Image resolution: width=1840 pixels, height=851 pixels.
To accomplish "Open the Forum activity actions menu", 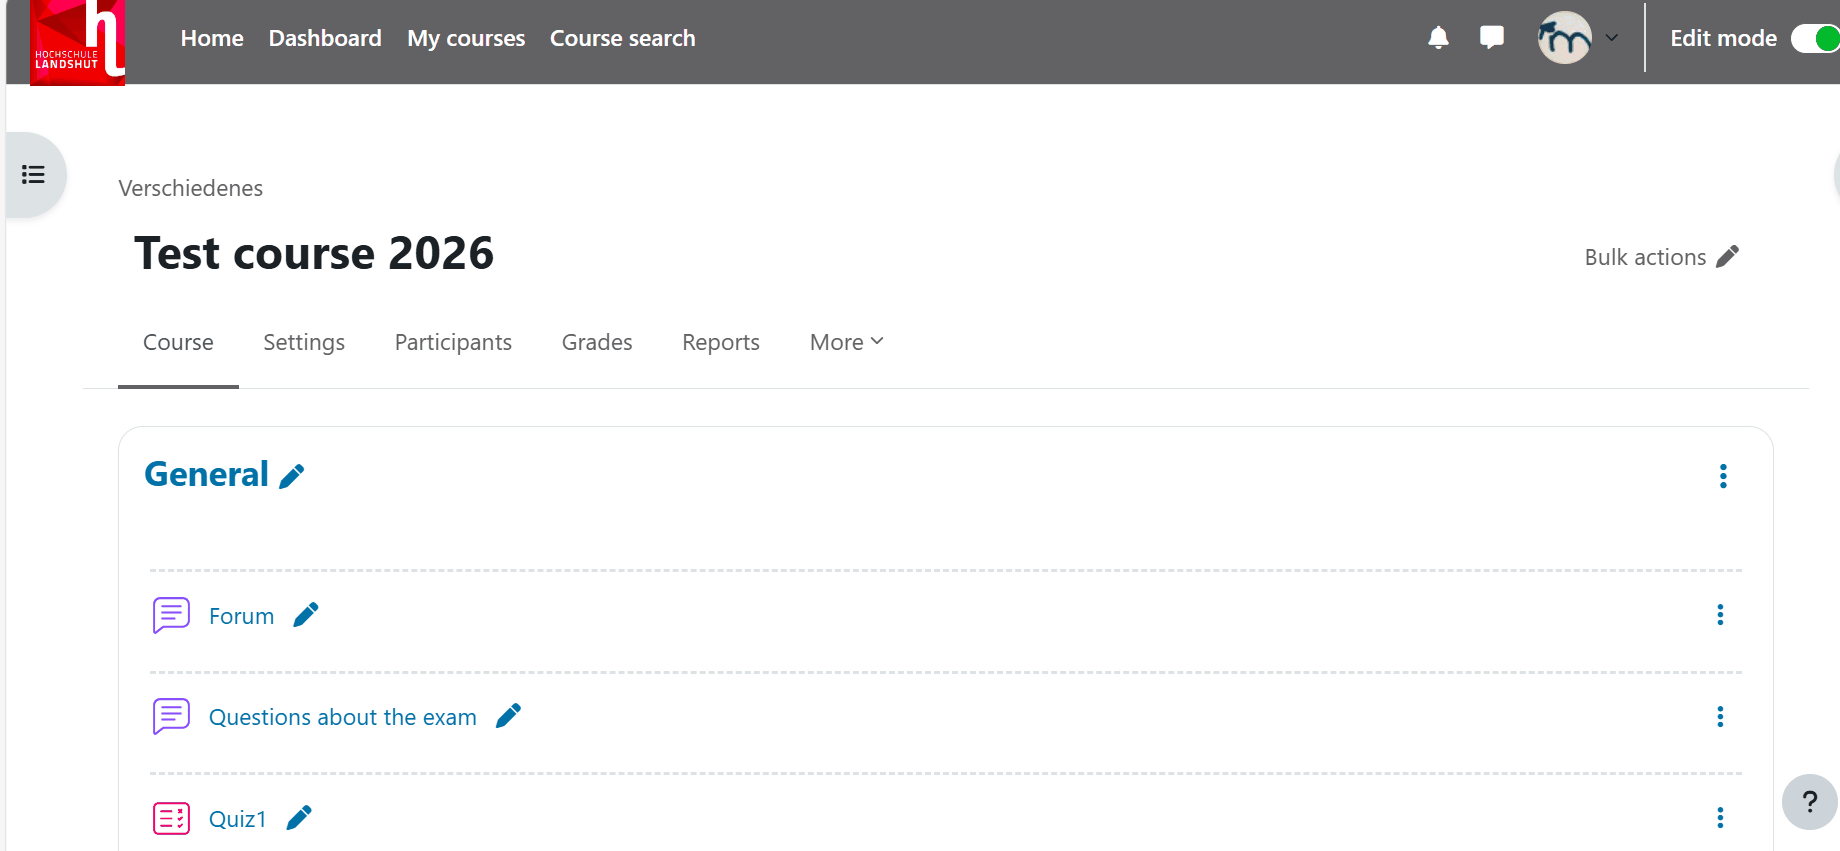I will (1720, 615).
